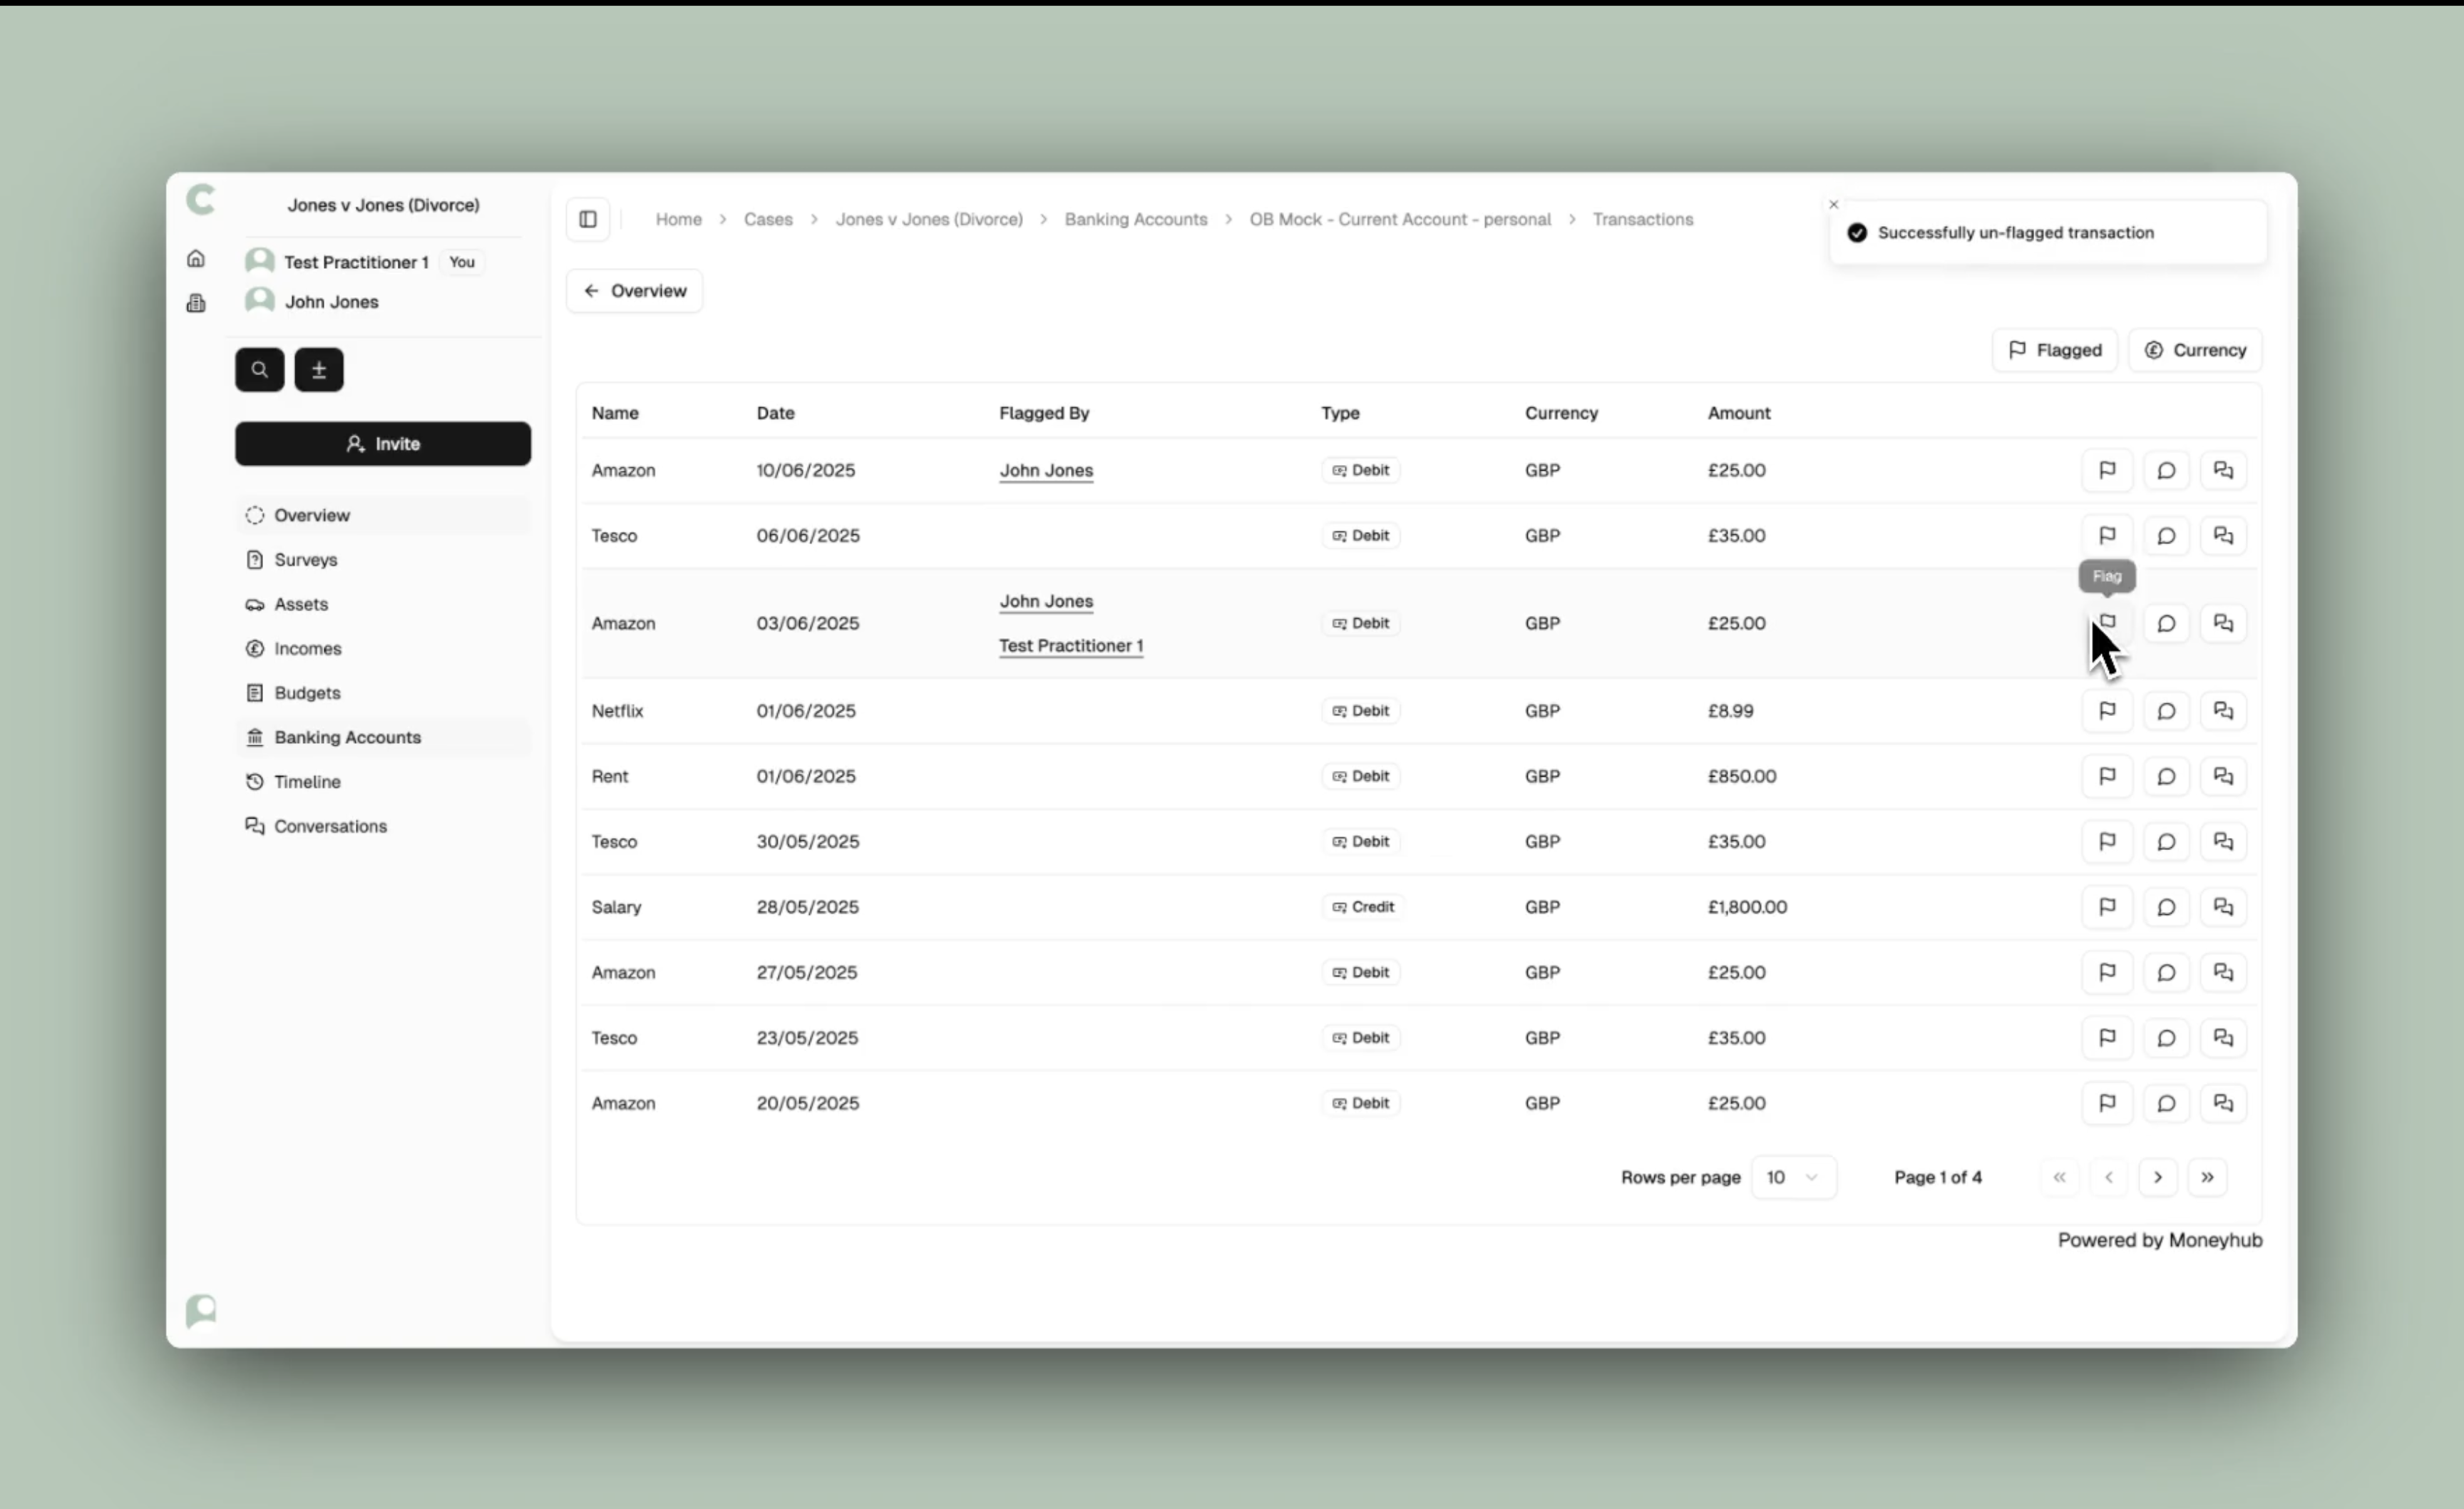Image resolution: width=2464 pixels, height=1509 pixels.
Task: Click the plus-minus icon button
Action: tap(319, 370)
